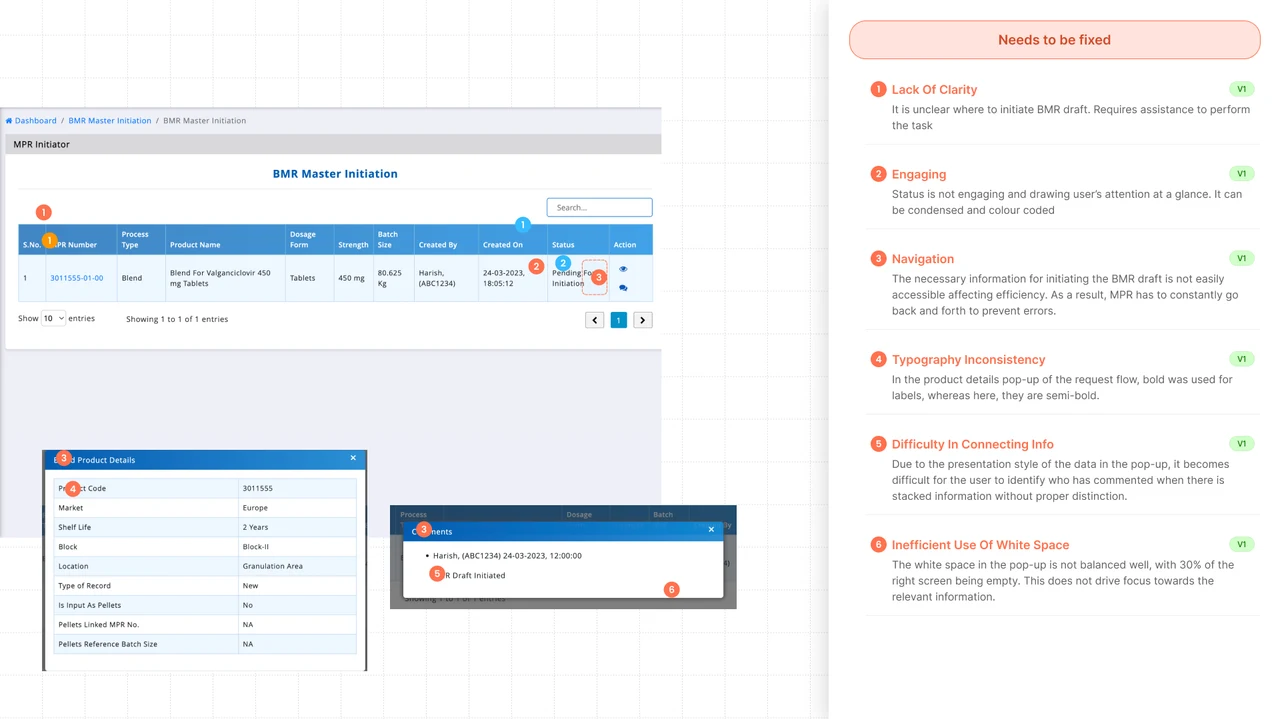Viewport: 1280px width, 719px height.
Task: Select 'Pellets Reference Batch Size' row label
Action: tap(108, 644)
